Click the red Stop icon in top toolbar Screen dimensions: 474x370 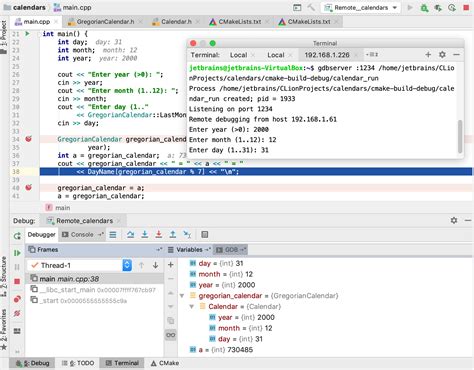466,8
